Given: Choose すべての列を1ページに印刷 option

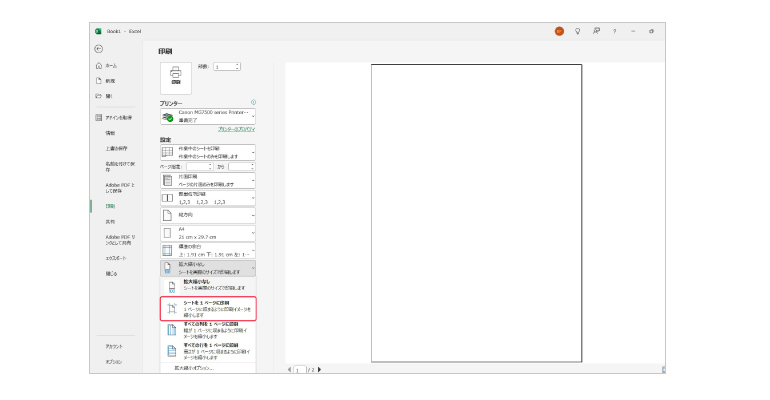Looking at the screenshot, I should pos(208,331).
